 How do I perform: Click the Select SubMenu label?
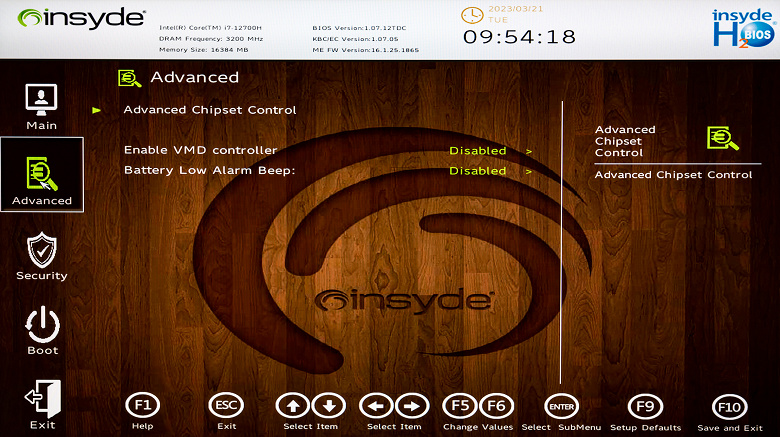click(561, 428)
